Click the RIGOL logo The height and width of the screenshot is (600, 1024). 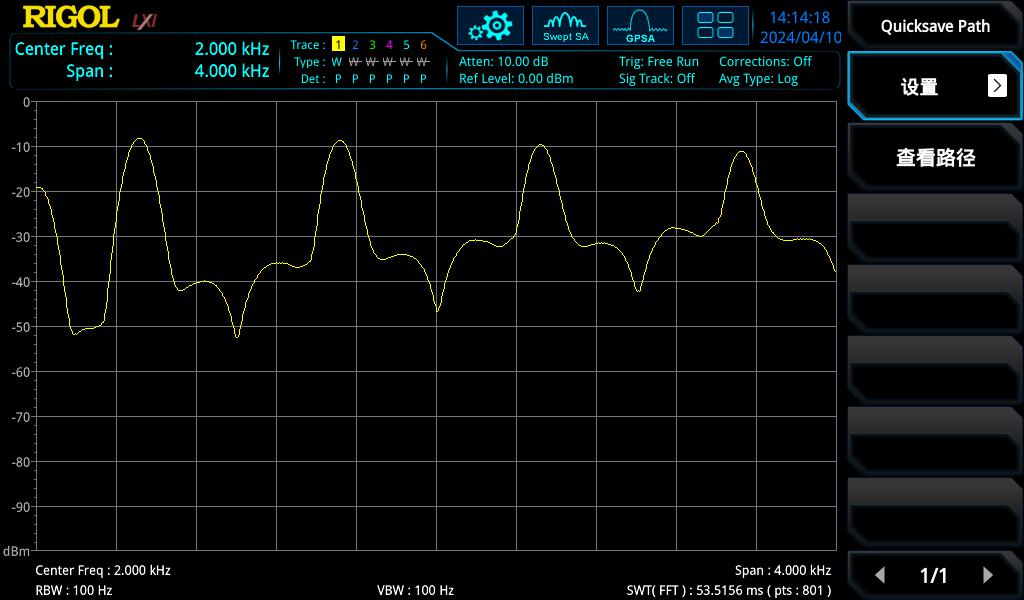(x=71, y=18)
